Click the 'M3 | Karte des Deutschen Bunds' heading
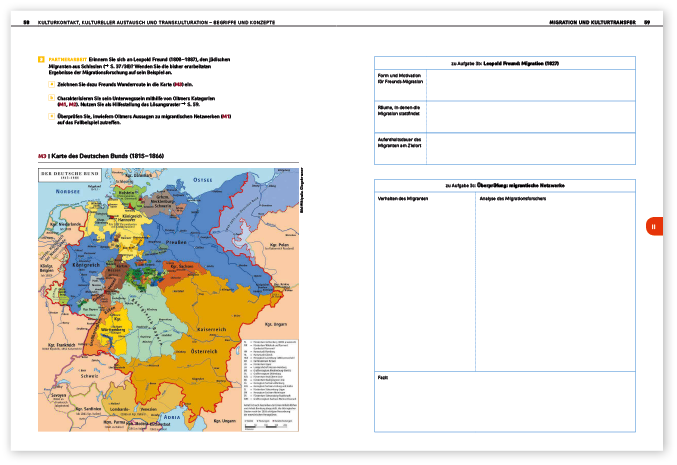This screenshot has width=677, height=465. tap(100, 156)
